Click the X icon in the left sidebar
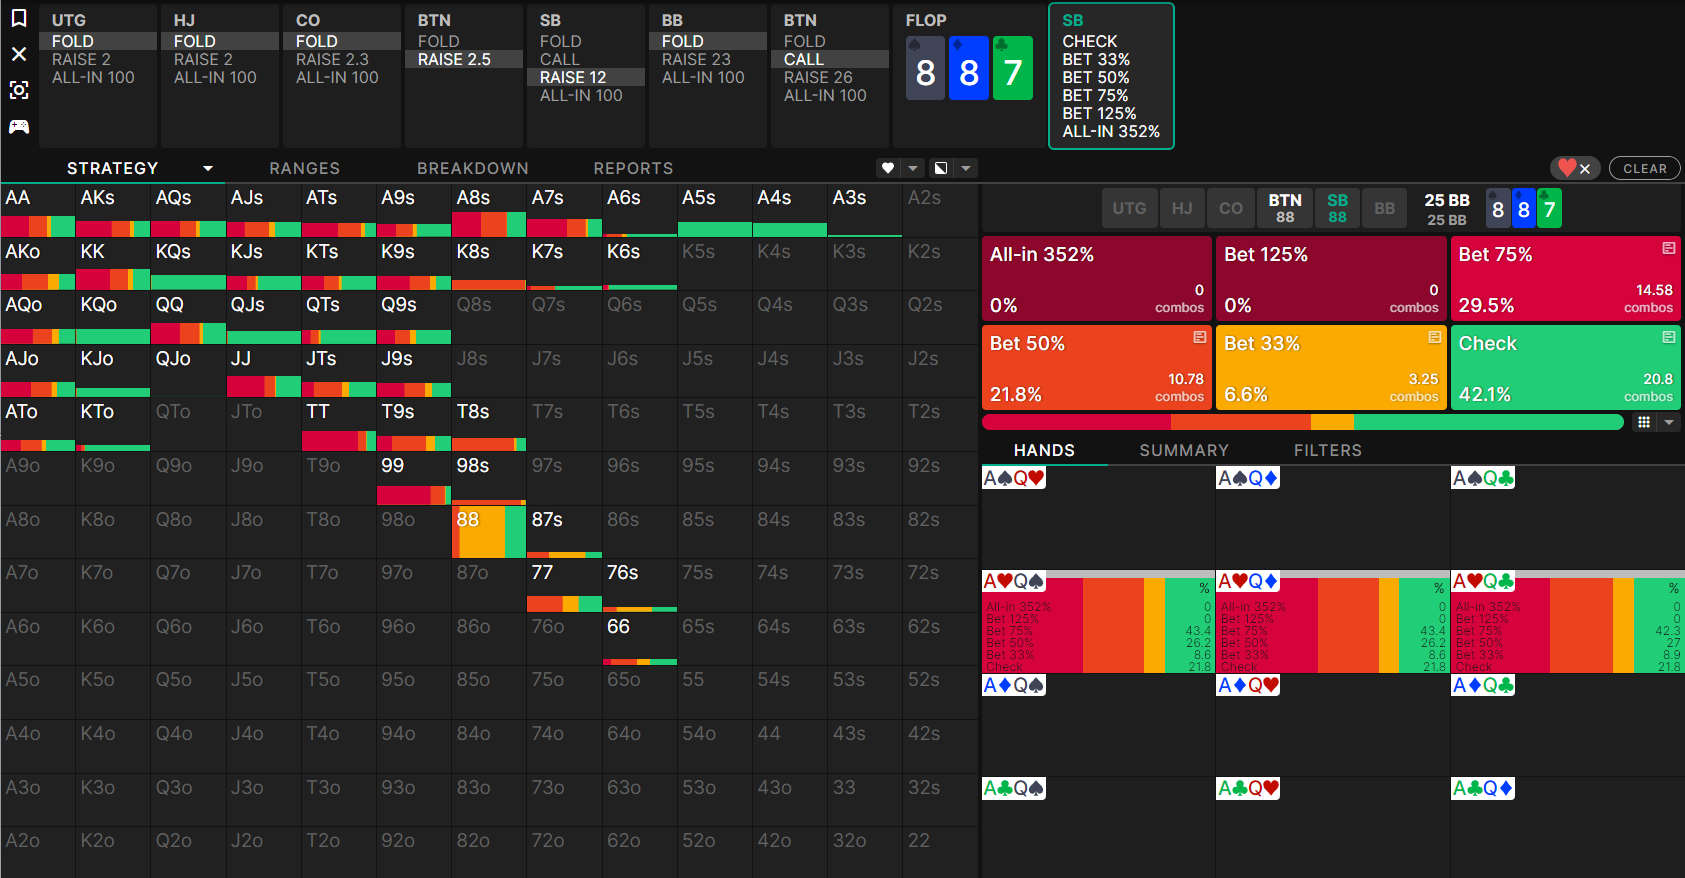Viewport: 1685px width, 878px height. [x=19, y=54]
